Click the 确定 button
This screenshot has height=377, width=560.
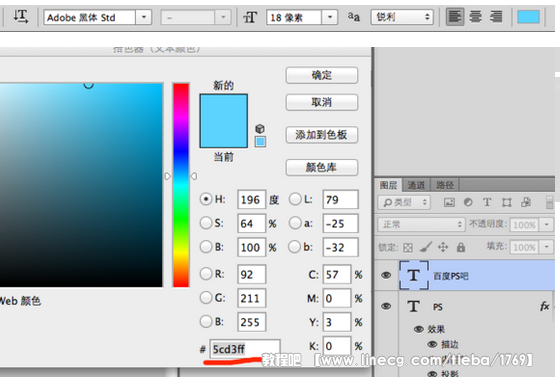pyautogui.click(x=321, y=75)
